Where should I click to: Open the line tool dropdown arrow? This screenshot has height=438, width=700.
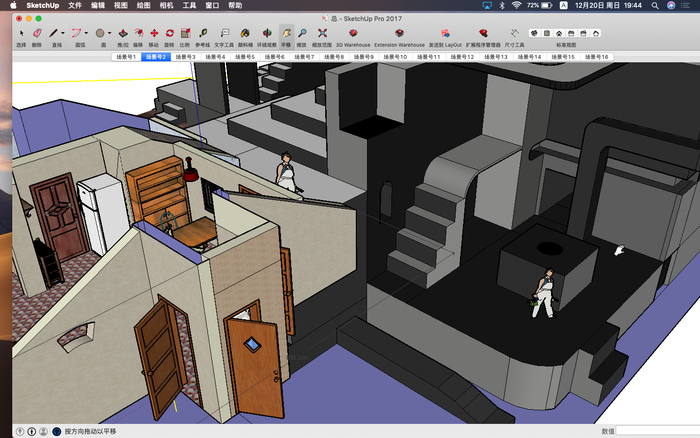pos(64,33)
